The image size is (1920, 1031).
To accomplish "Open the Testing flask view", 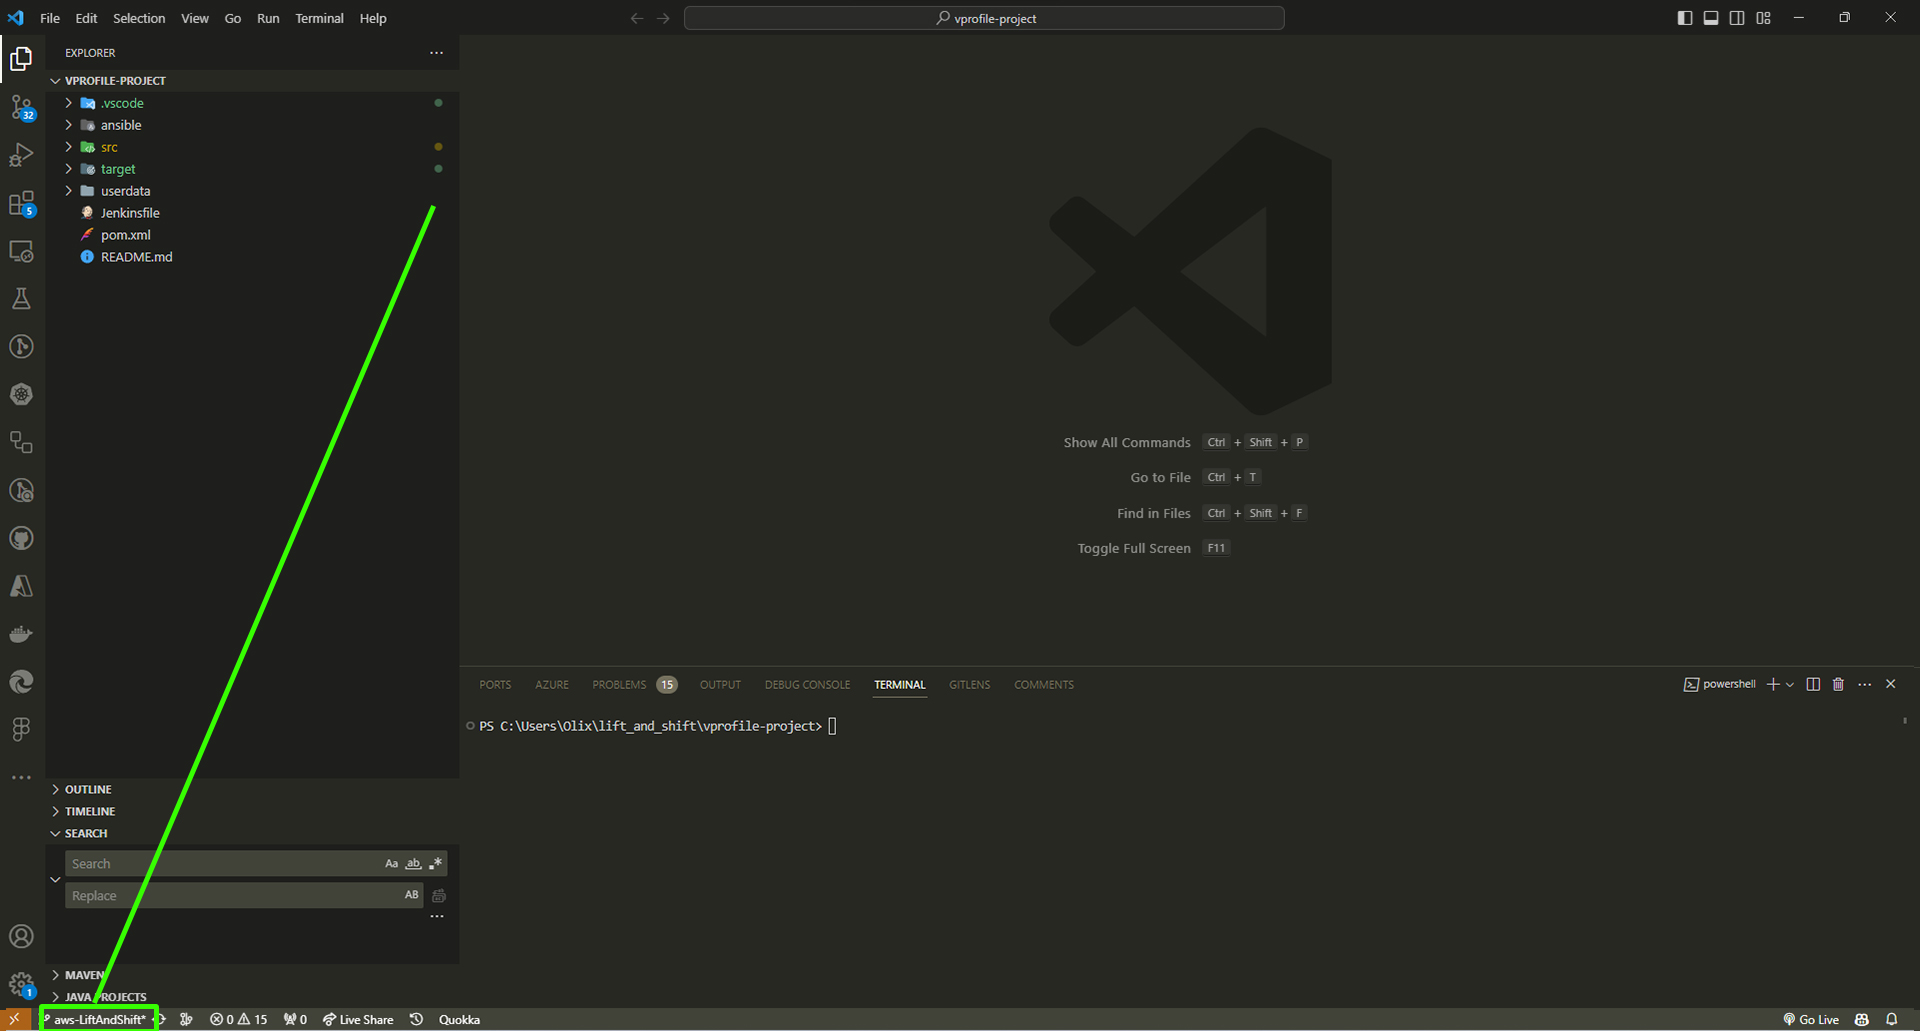I will pyautogui.click(x=21, y=299).
